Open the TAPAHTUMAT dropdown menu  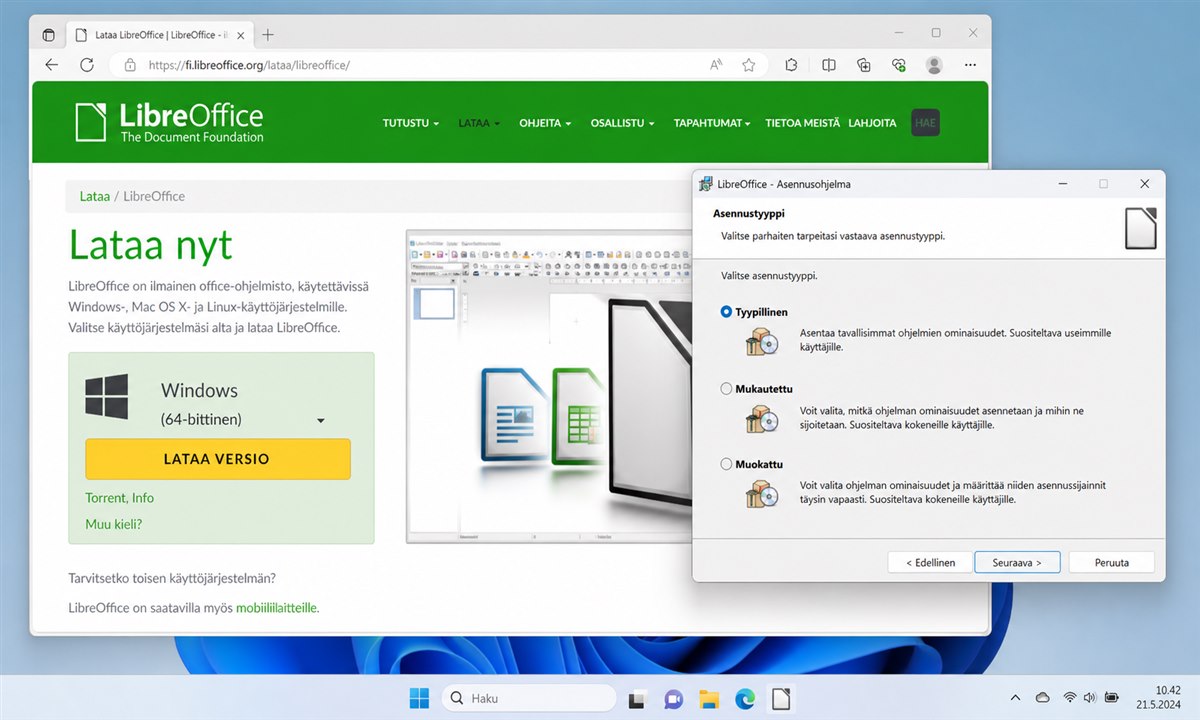(x=712, y=123)
